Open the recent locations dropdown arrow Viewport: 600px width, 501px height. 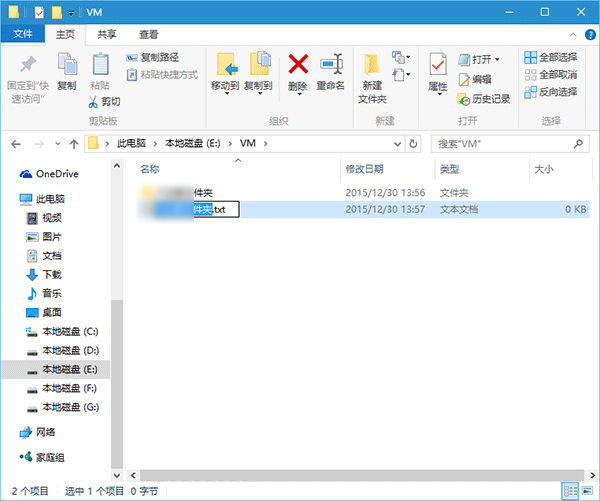pos(57,144)
